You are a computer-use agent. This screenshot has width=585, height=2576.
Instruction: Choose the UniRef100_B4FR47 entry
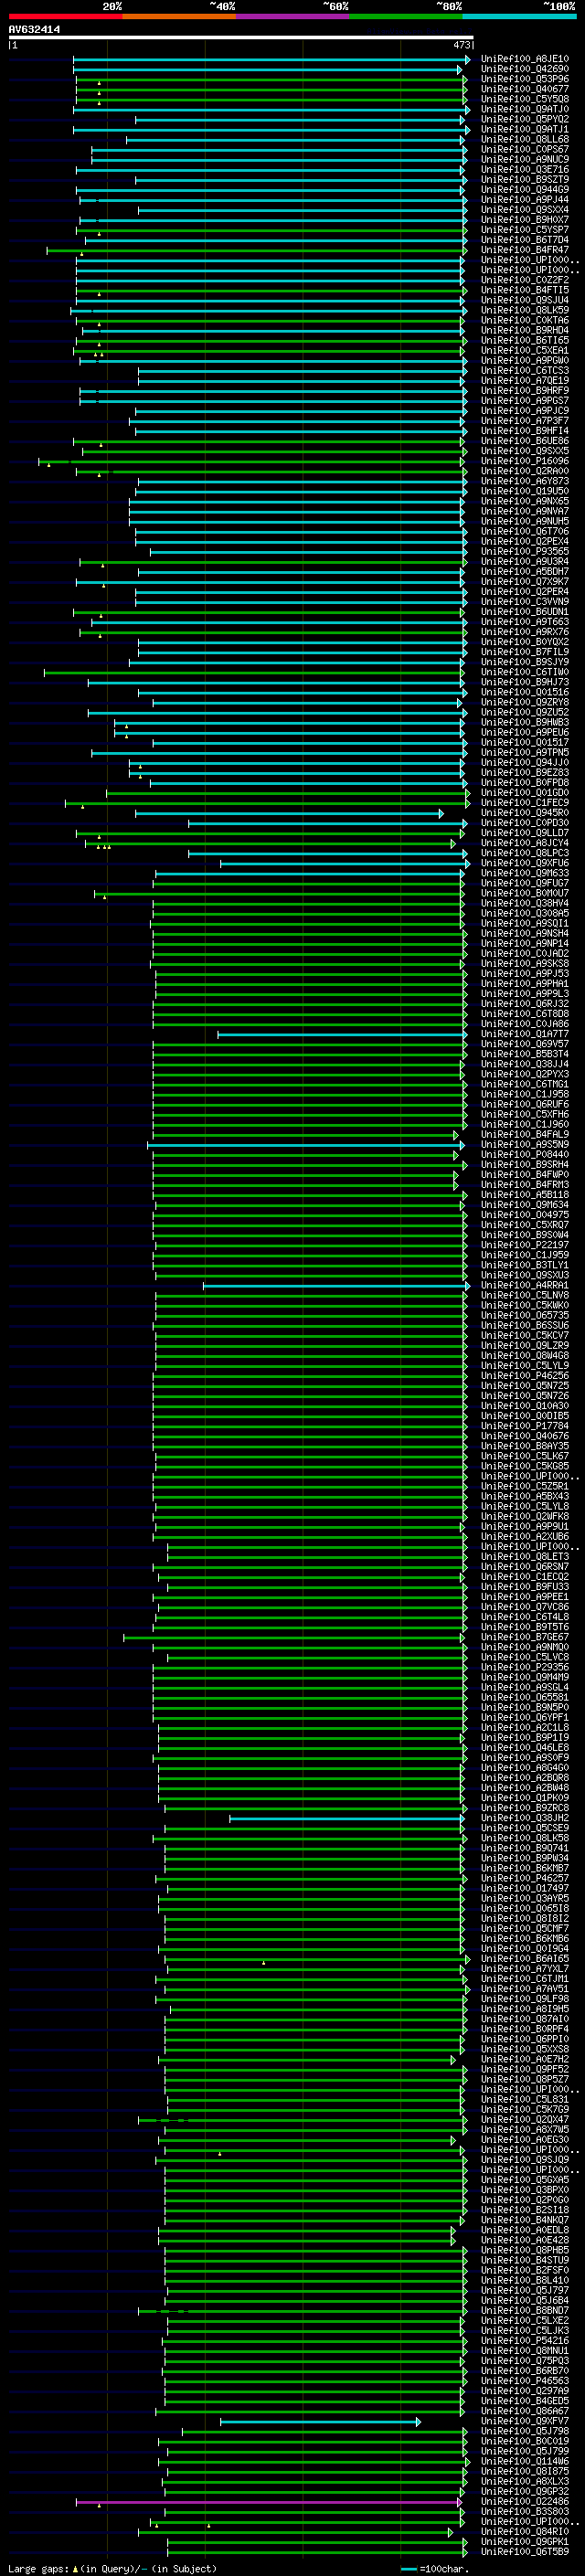click(x=525, y=250)
